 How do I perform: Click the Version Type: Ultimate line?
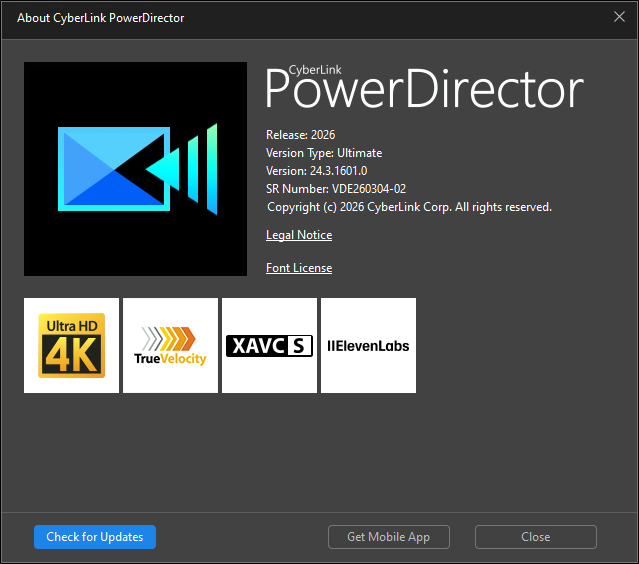[x=324, y=153]
